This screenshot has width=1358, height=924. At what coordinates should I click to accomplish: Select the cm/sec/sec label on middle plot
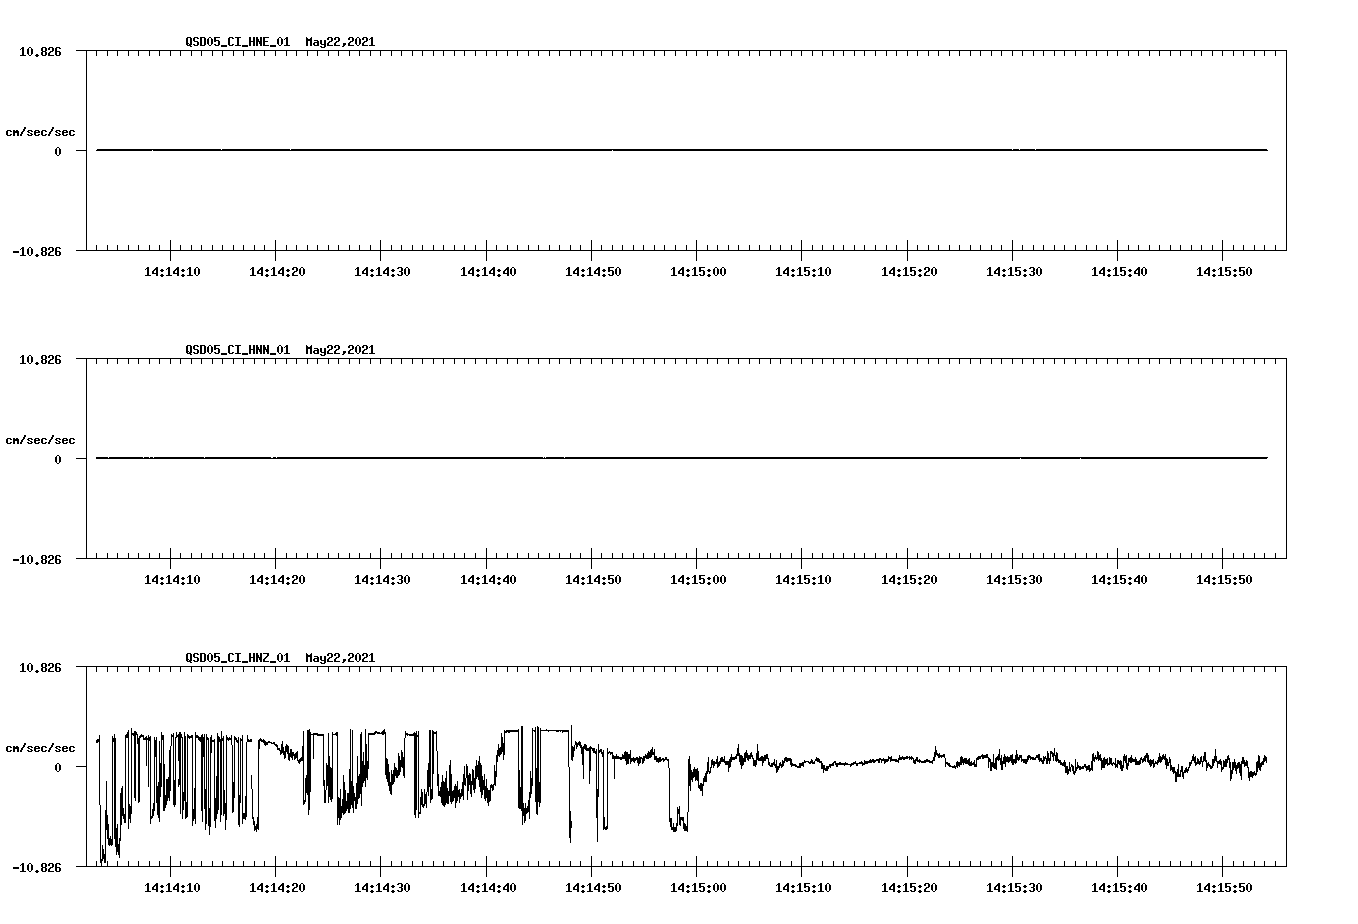(x=38, y=438)
